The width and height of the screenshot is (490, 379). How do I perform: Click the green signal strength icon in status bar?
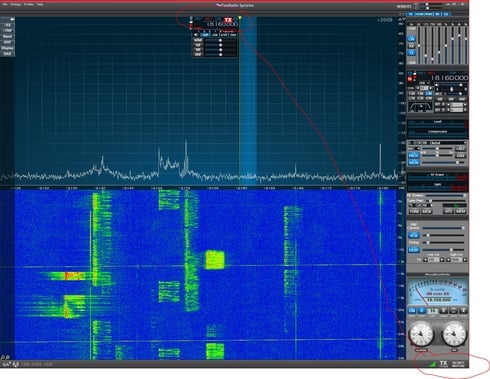point(432,364)
